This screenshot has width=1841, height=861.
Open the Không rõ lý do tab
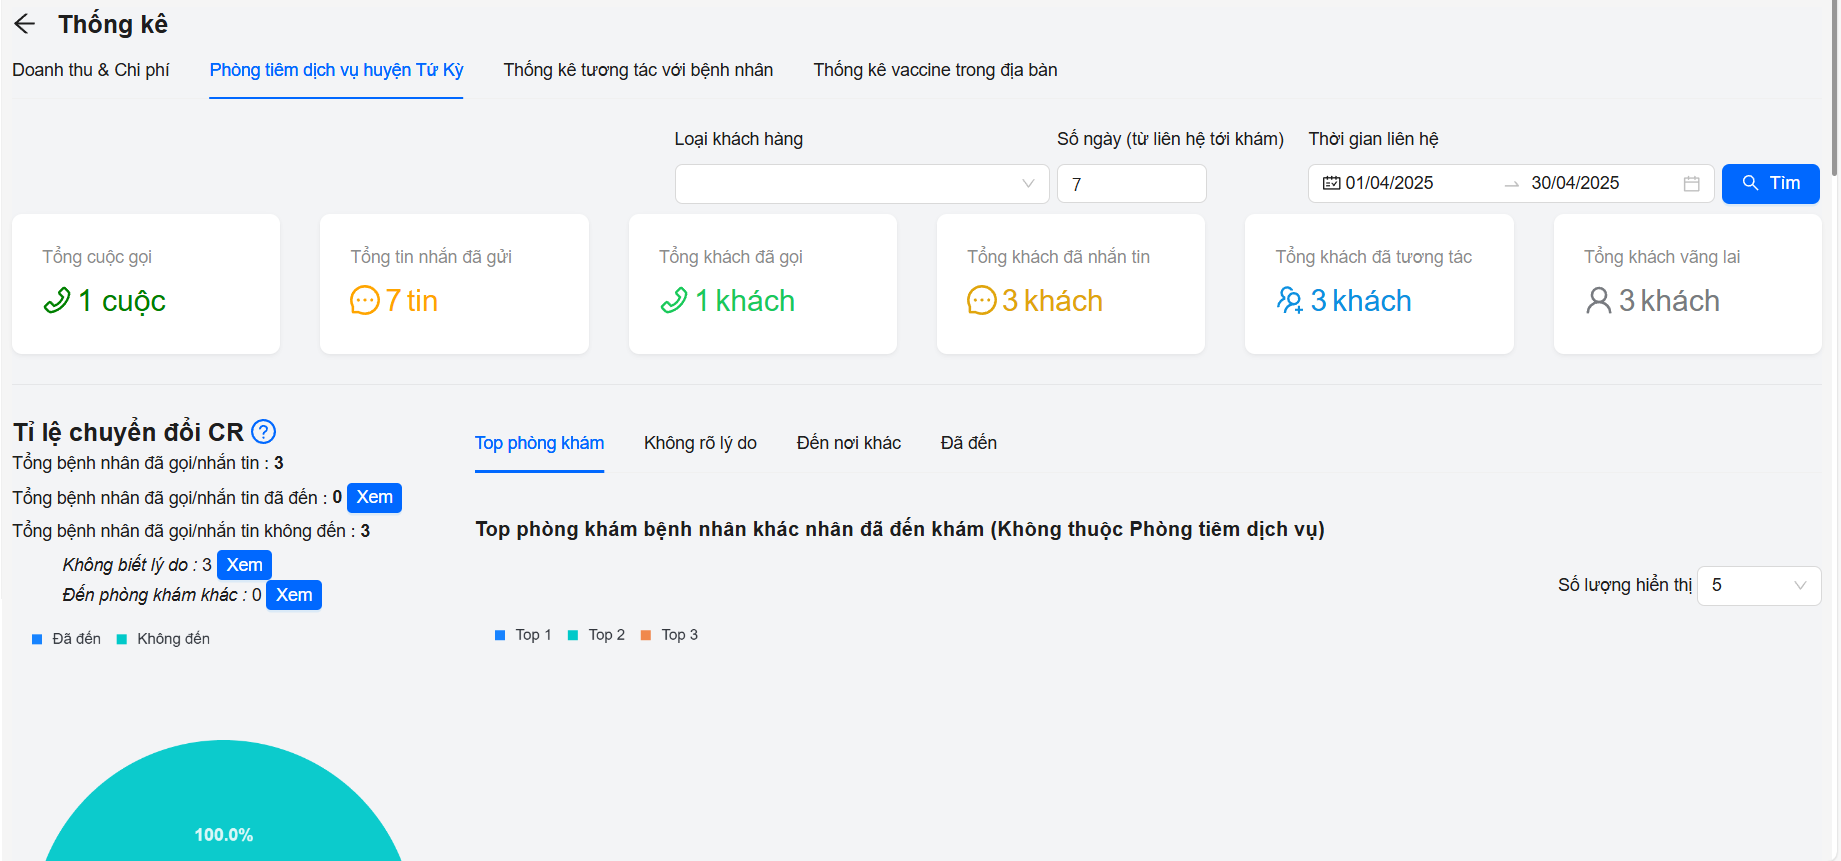point(700,443)
